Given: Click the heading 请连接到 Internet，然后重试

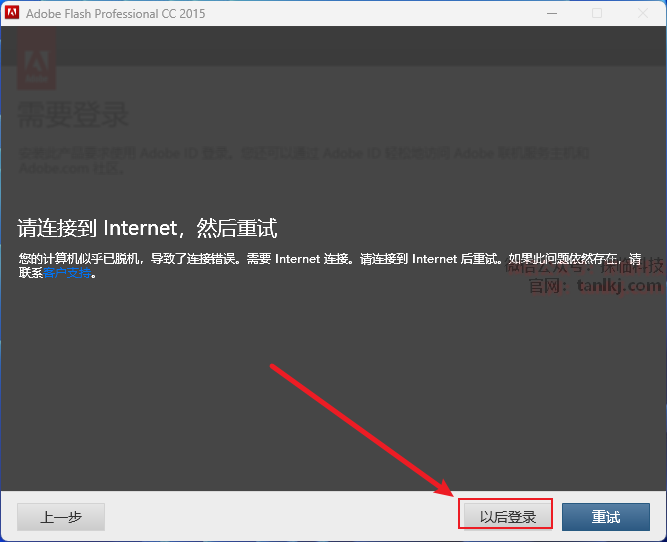Looking at the screenshot, I should tap(147, 228).
